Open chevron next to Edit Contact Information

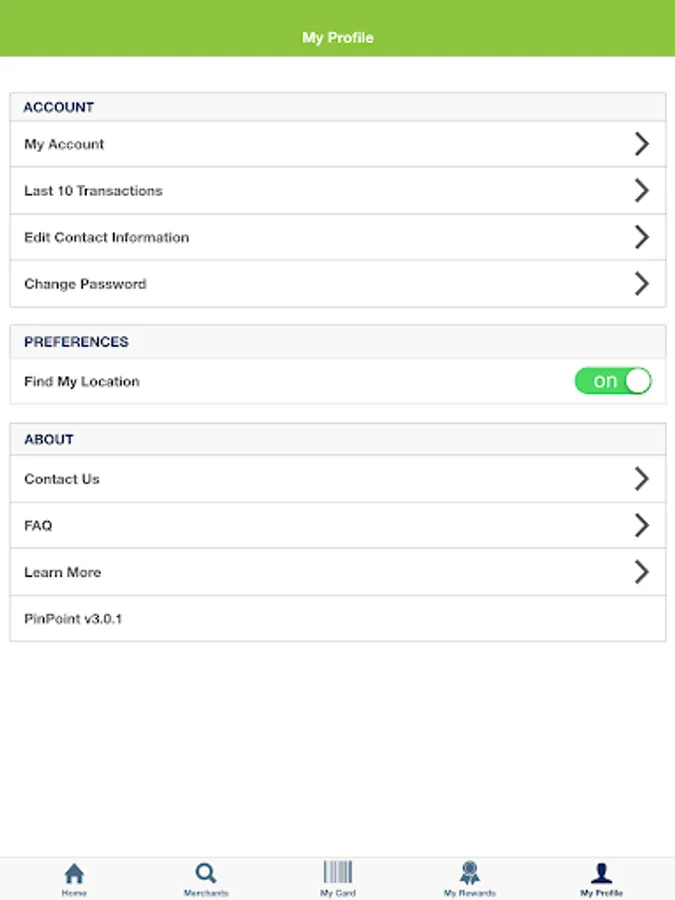tap(642, 236)
